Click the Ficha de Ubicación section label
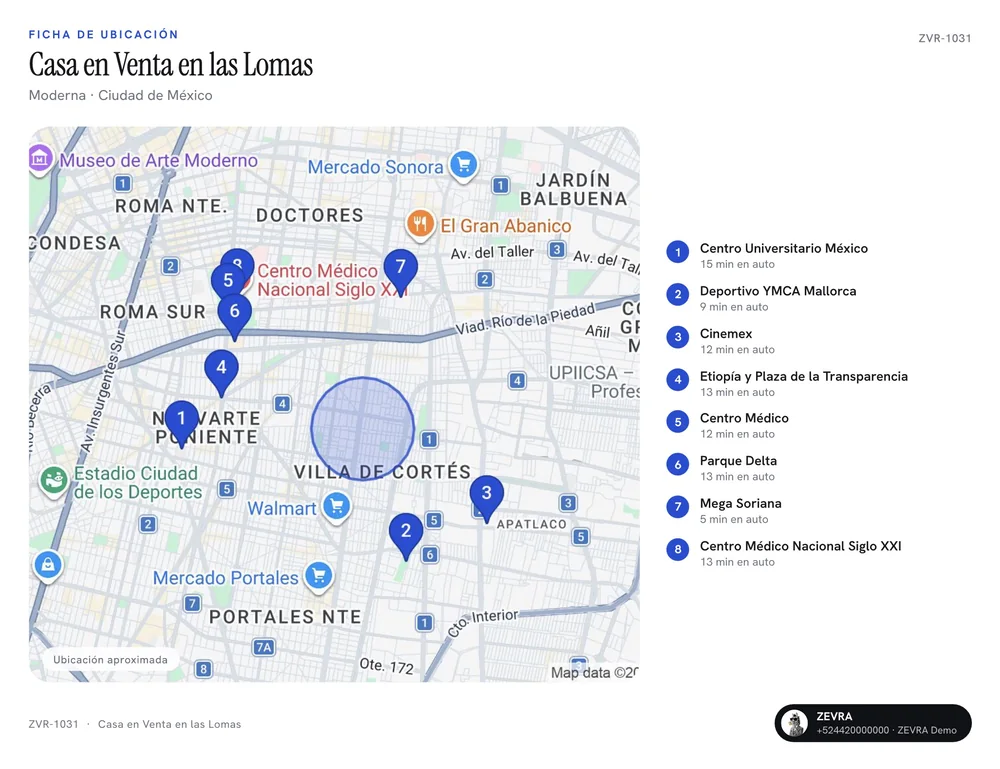Screen dimensions: 1000x769 click(103, 34)
